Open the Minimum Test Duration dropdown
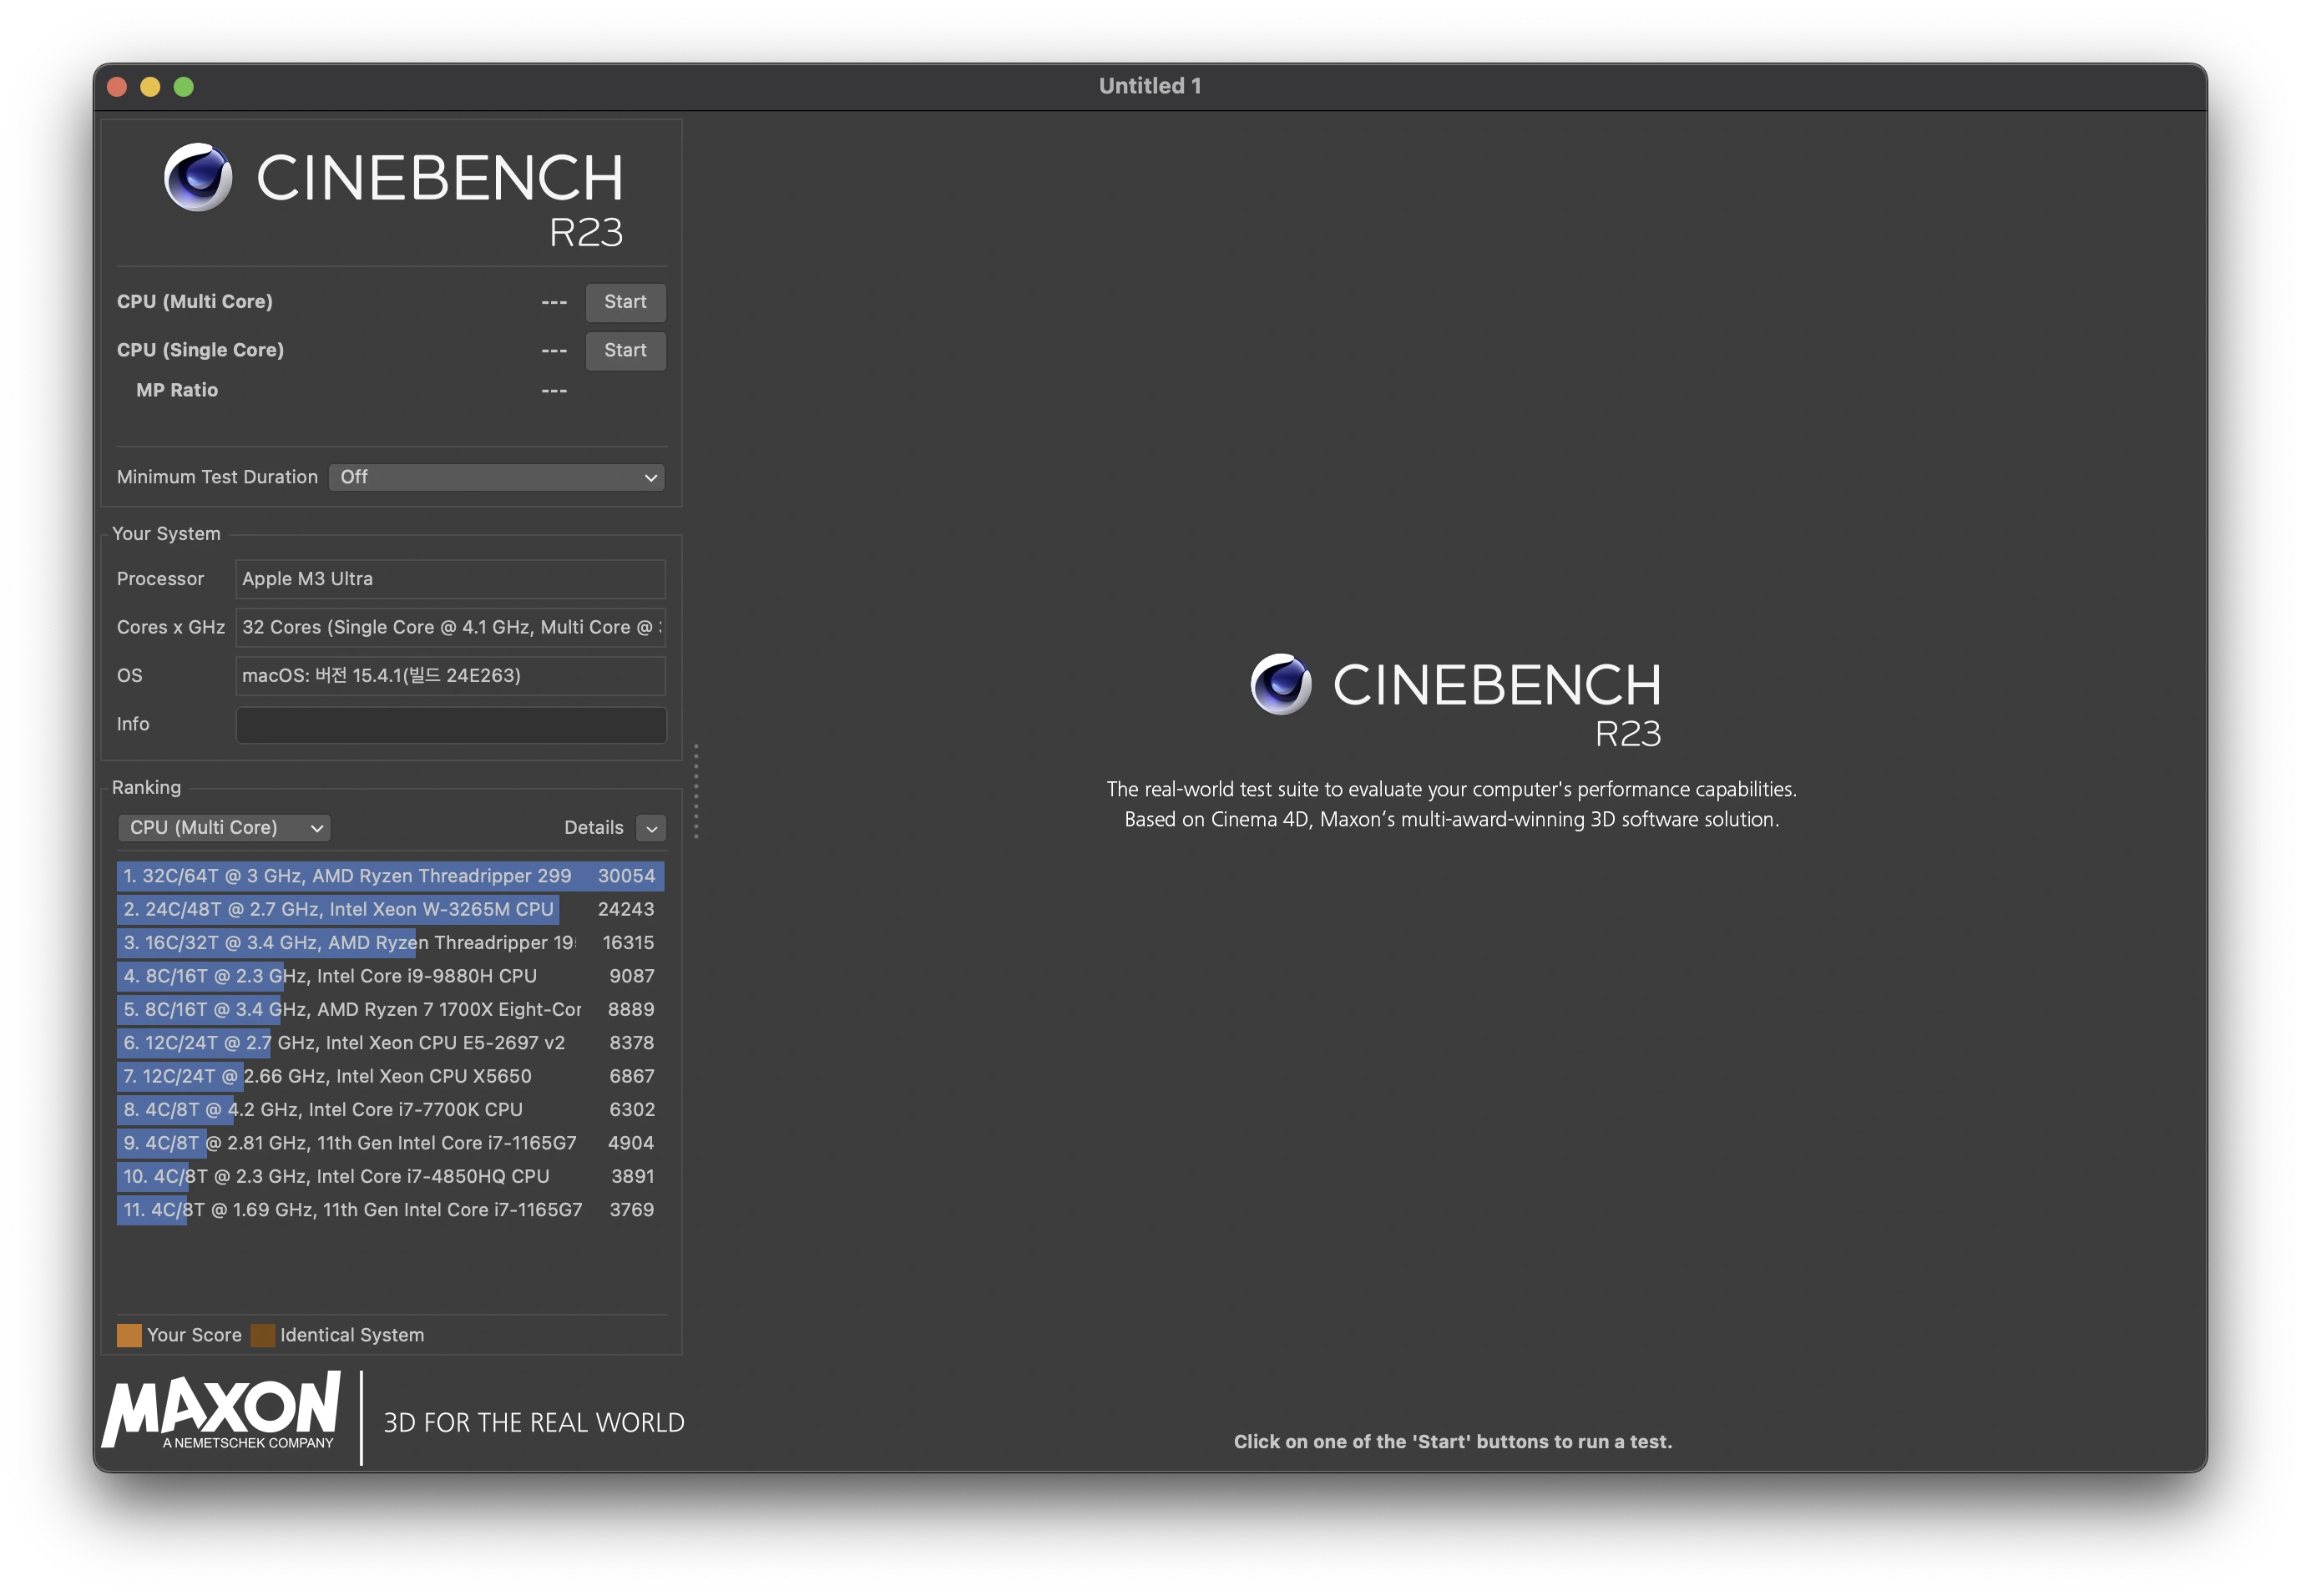The height and width of the screenshot is (1596, 2301). coord(497,477)
